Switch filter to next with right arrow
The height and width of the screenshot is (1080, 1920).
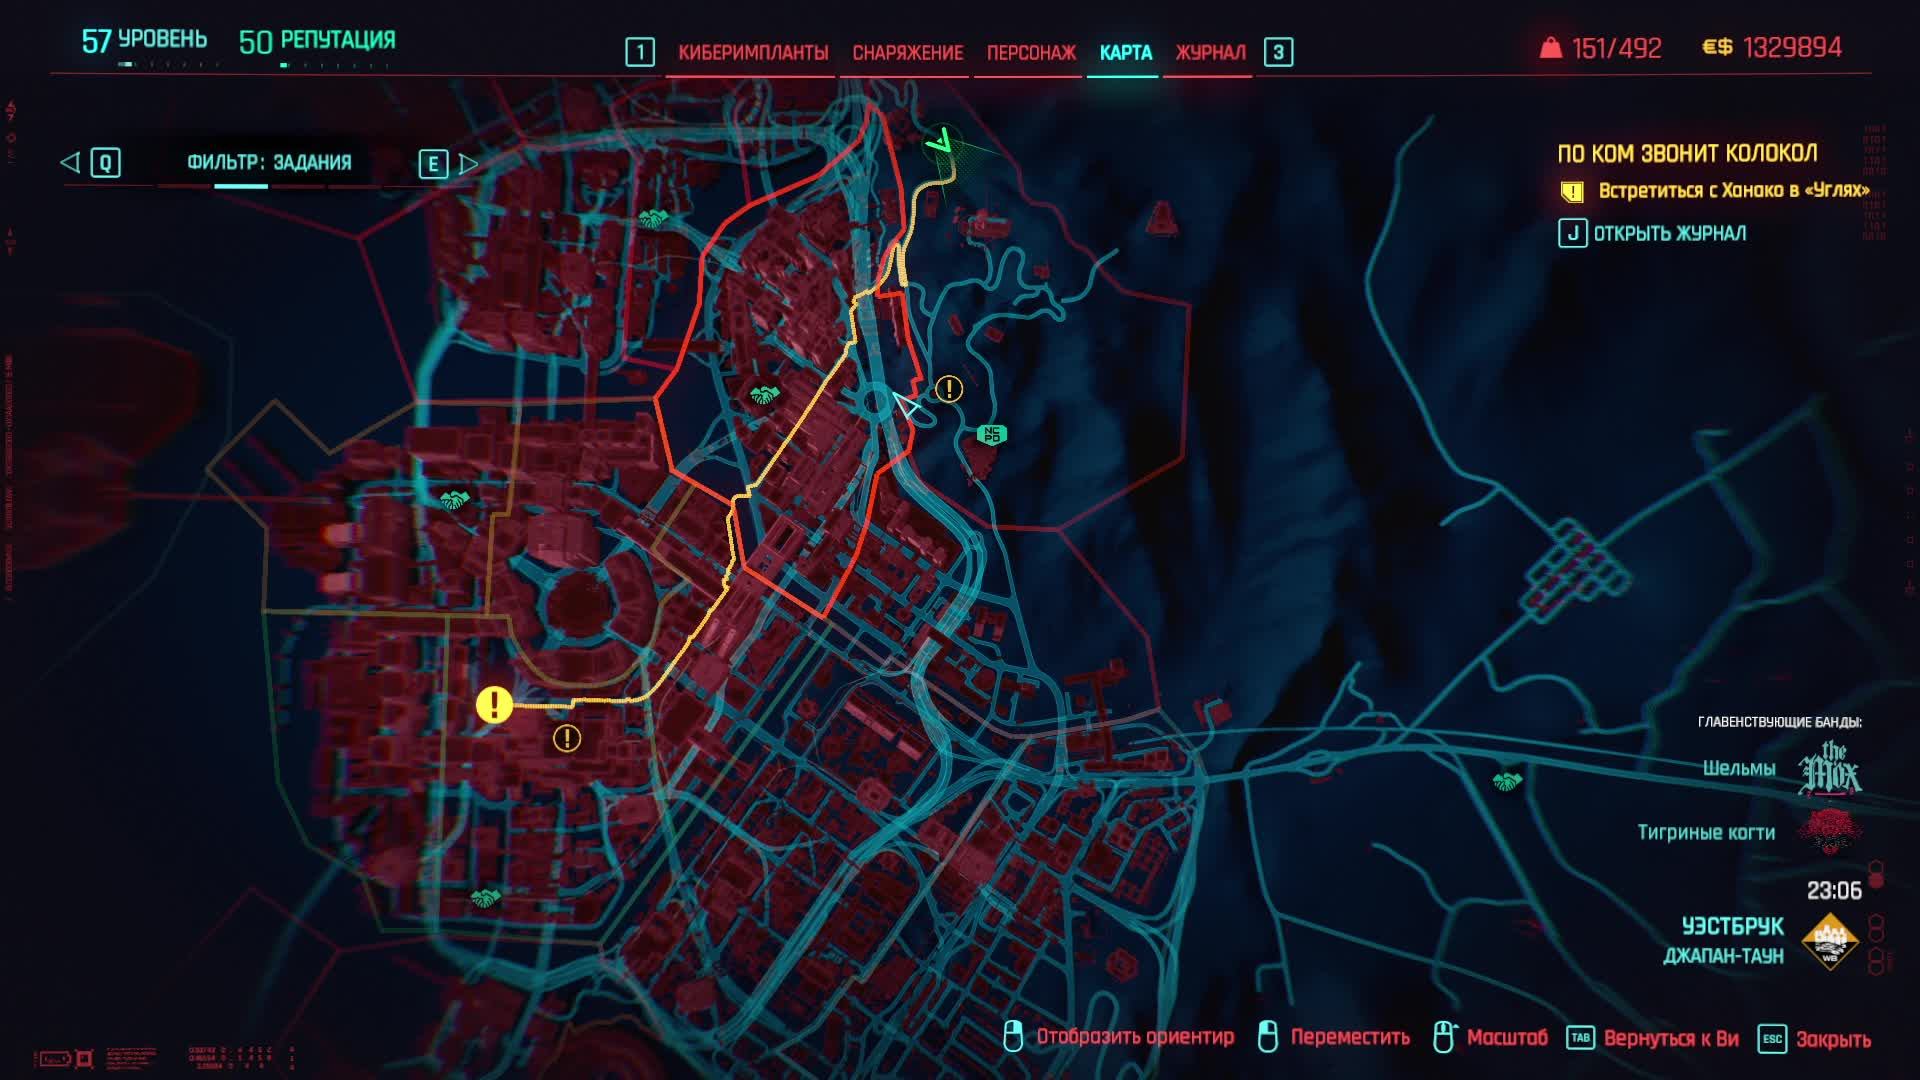pyautogui.click(x=468, y=164)
